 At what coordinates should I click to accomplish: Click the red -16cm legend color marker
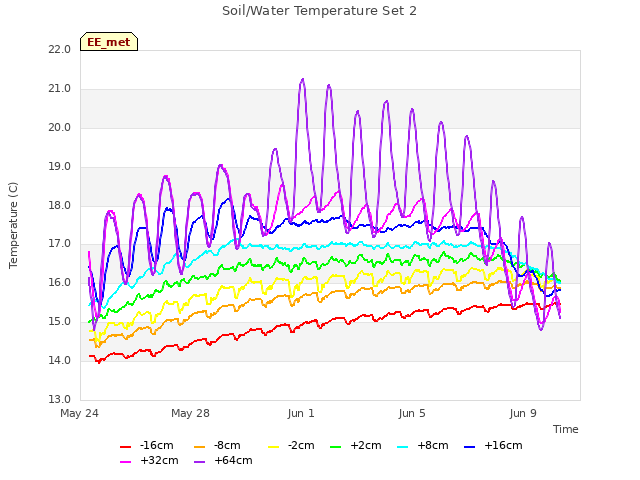(x=125, y=447)
